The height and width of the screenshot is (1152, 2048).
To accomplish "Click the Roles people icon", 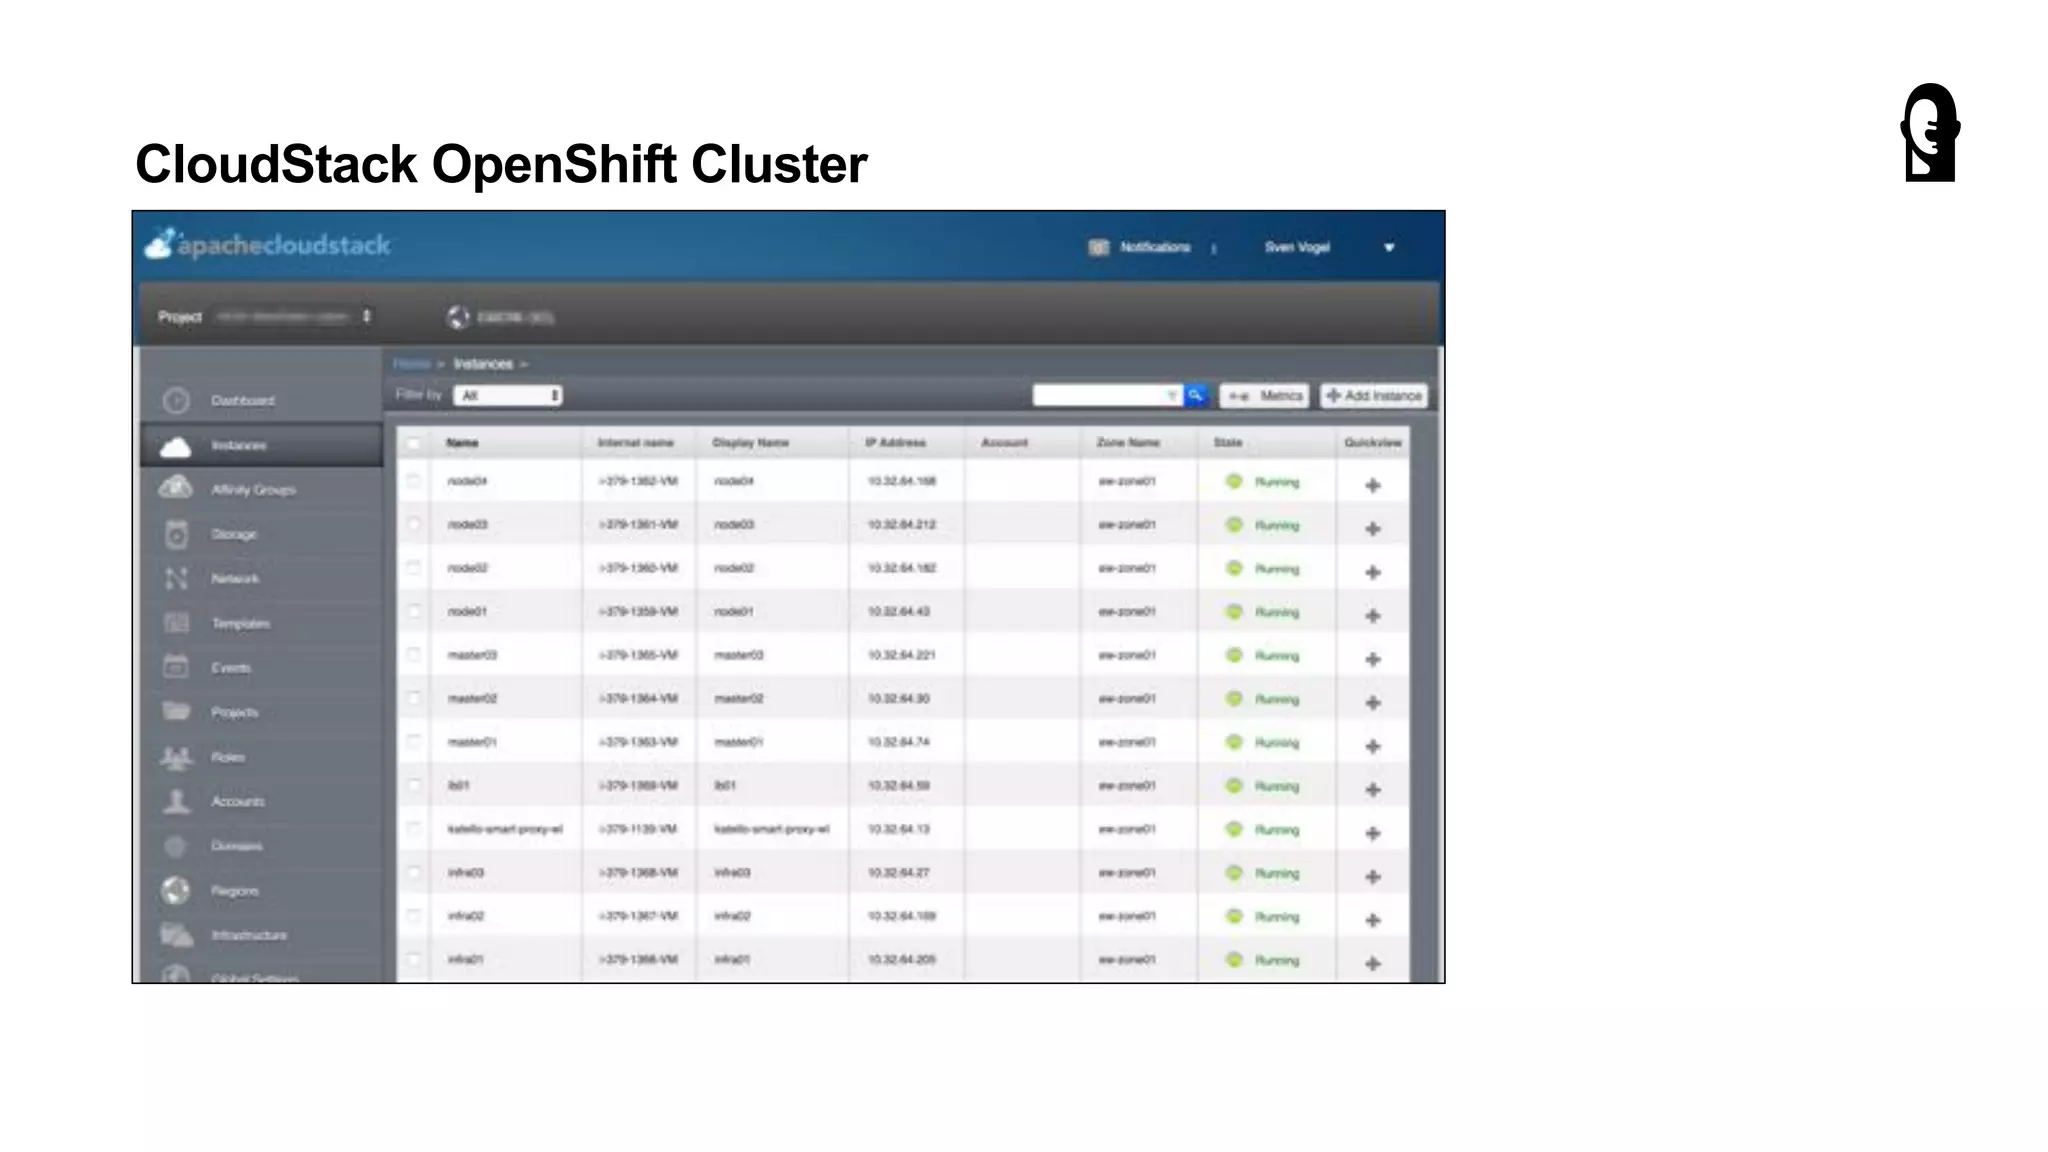I will click(x=176, y=757).
